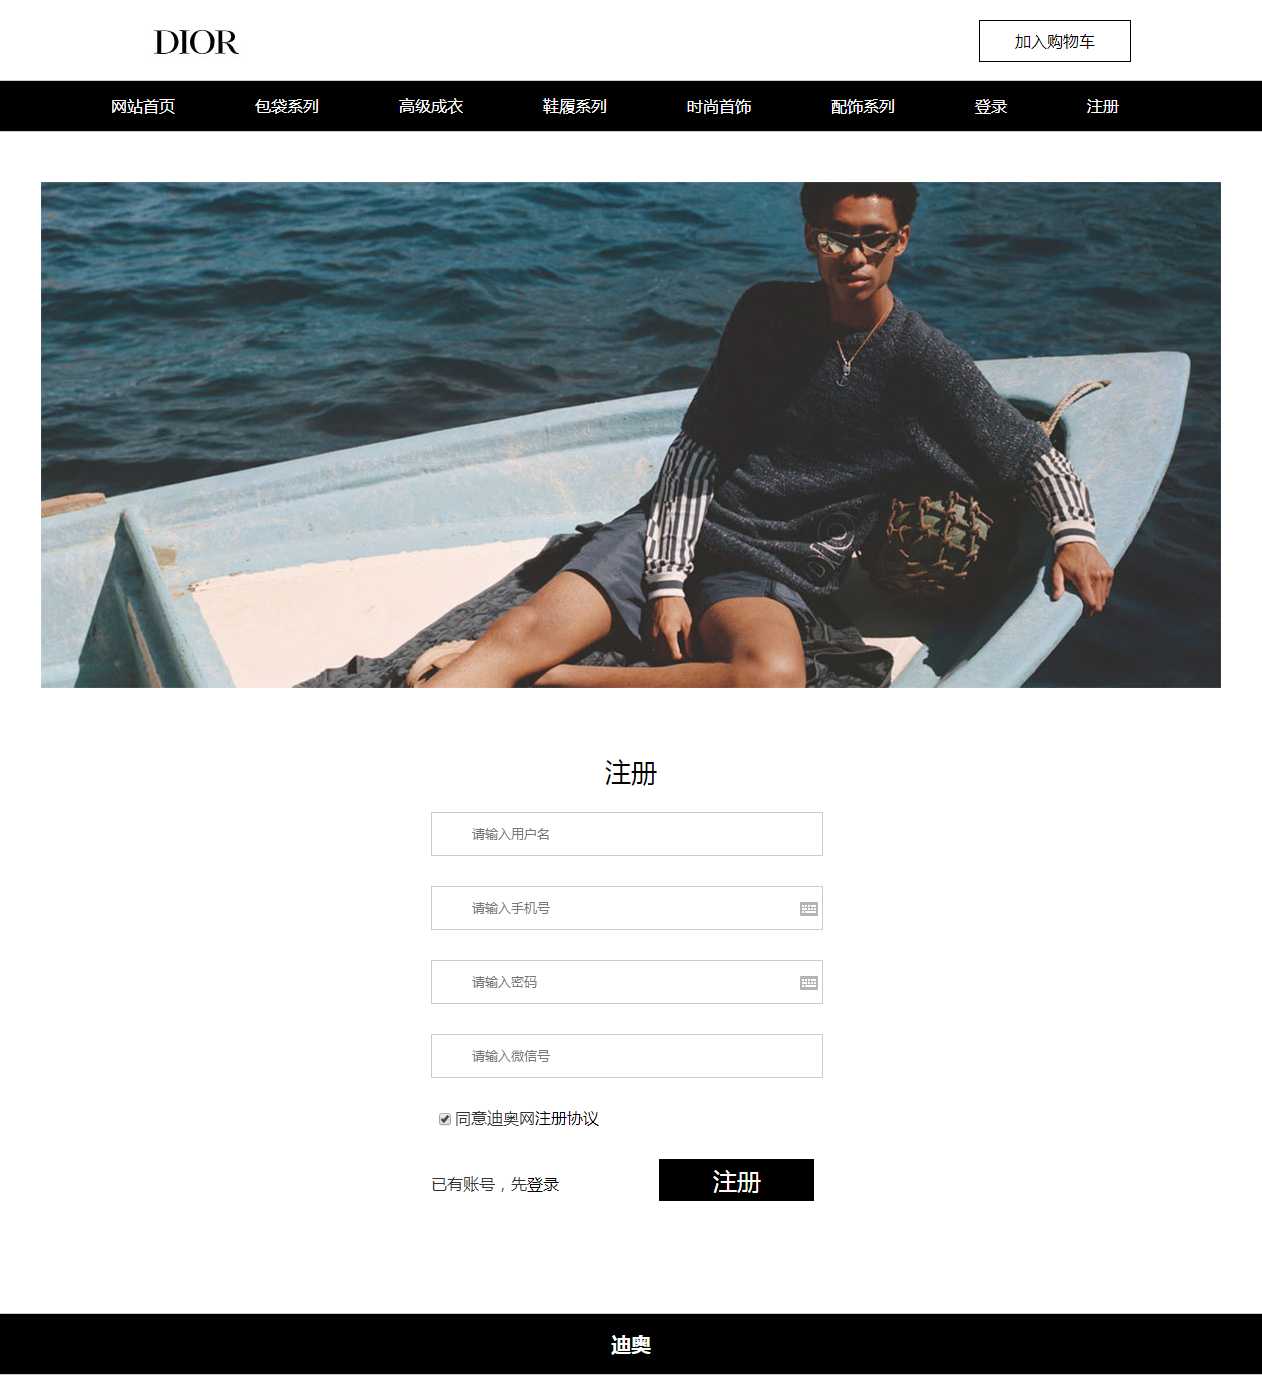Focus the 请输入密码 input field
1262x1375 pixels.
[x=627, y=982]
